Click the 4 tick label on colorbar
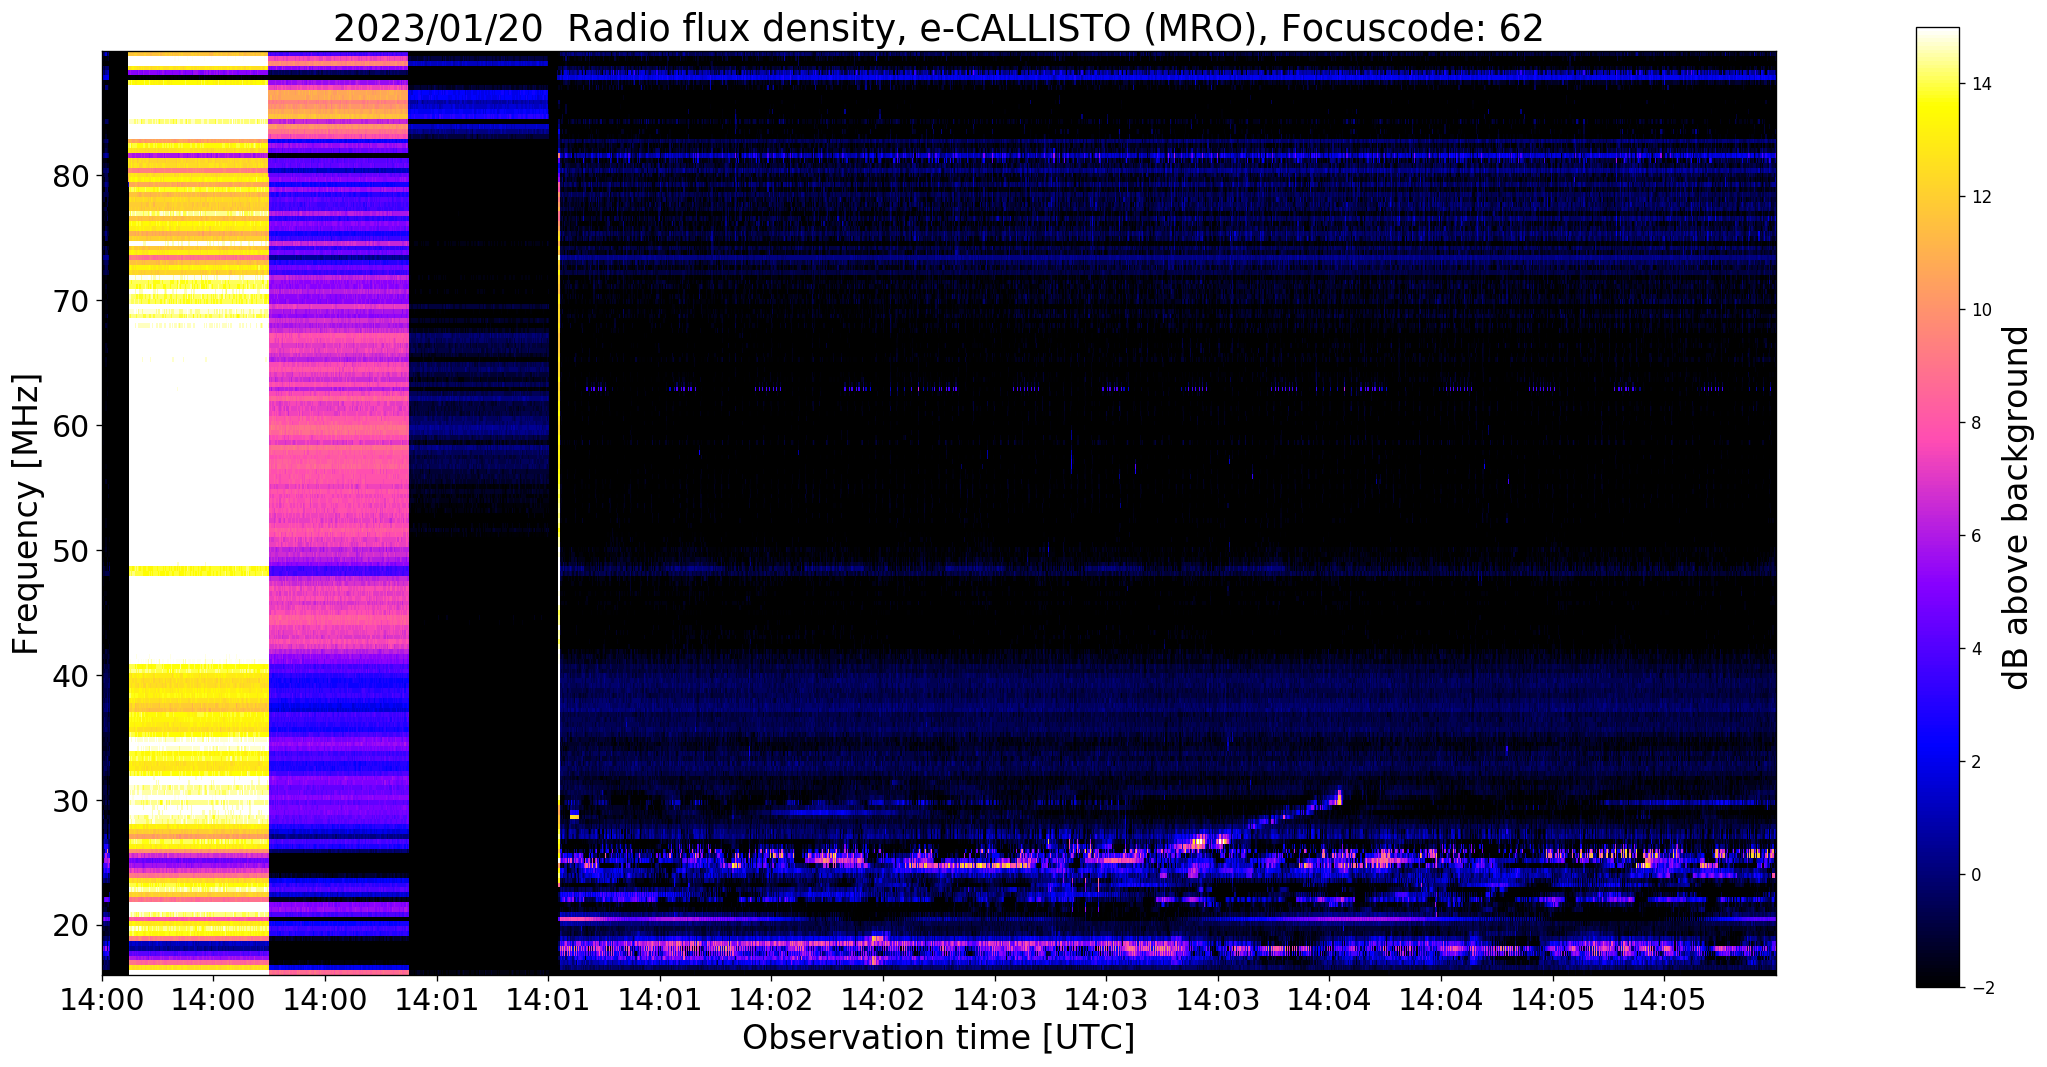This screenshot has height=1067, width=2047. (1975, 649)
